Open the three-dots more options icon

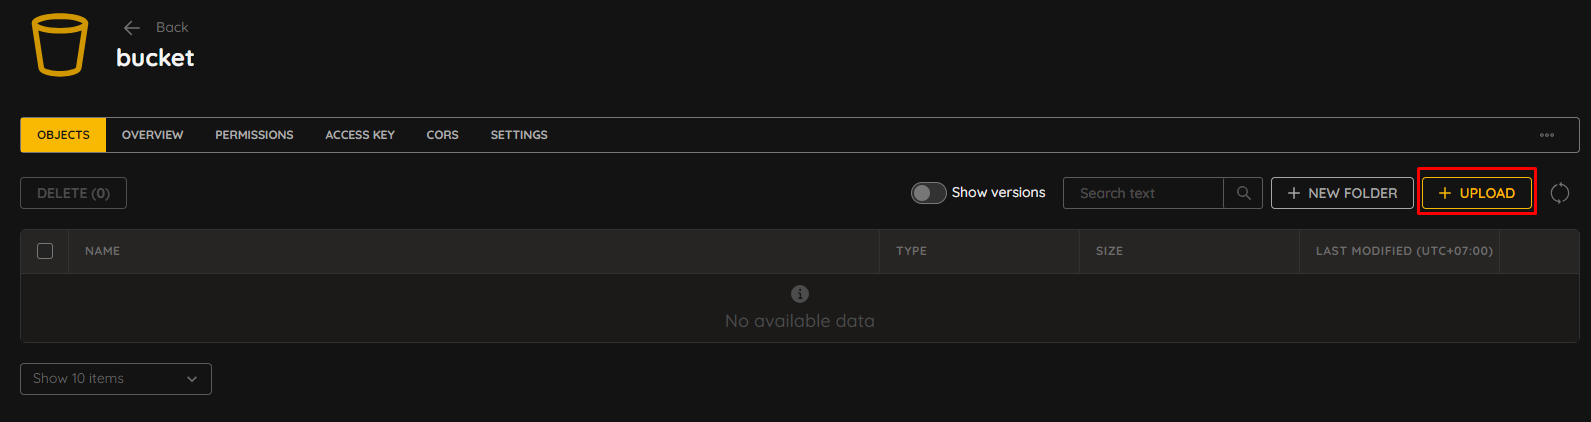[x=1547, y=135]
